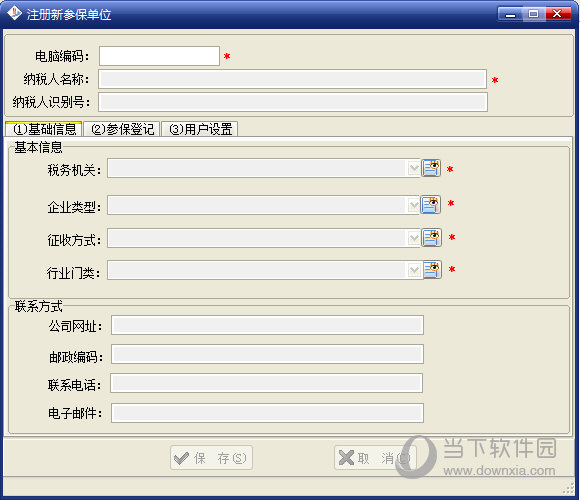Click the 行业门类 combo box field
The image size is (580, 500).
point(264,270)
